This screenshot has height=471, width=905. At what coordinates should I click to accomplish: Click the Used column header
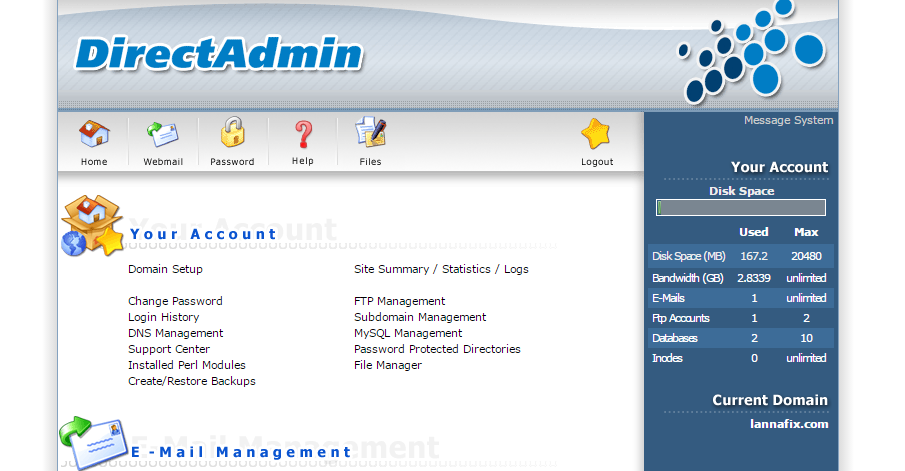754,232
